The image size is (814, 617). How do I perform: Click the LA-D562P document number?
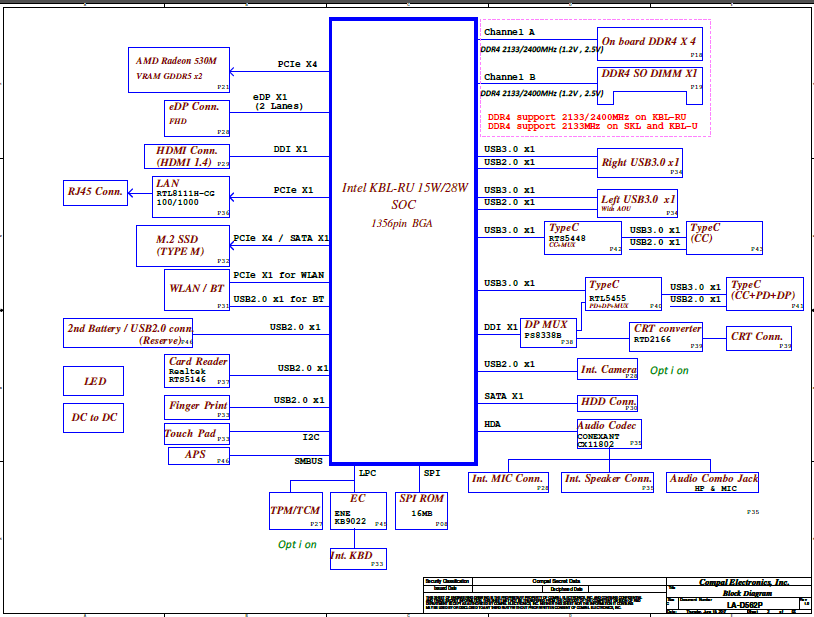(x=744, y=605)
